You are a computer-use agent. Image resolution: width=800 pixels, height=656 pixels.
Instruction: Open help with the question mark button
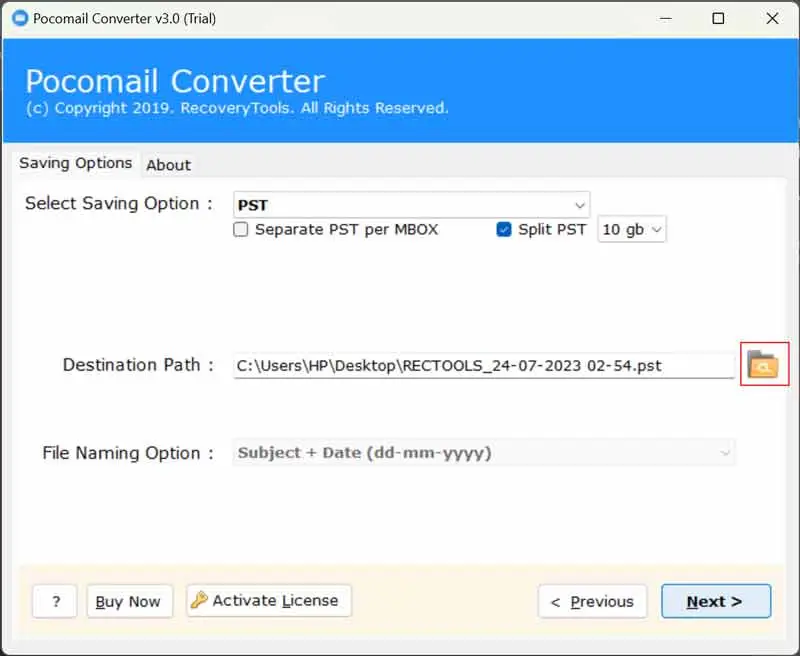pyautogui.click(x=55, y=601)
